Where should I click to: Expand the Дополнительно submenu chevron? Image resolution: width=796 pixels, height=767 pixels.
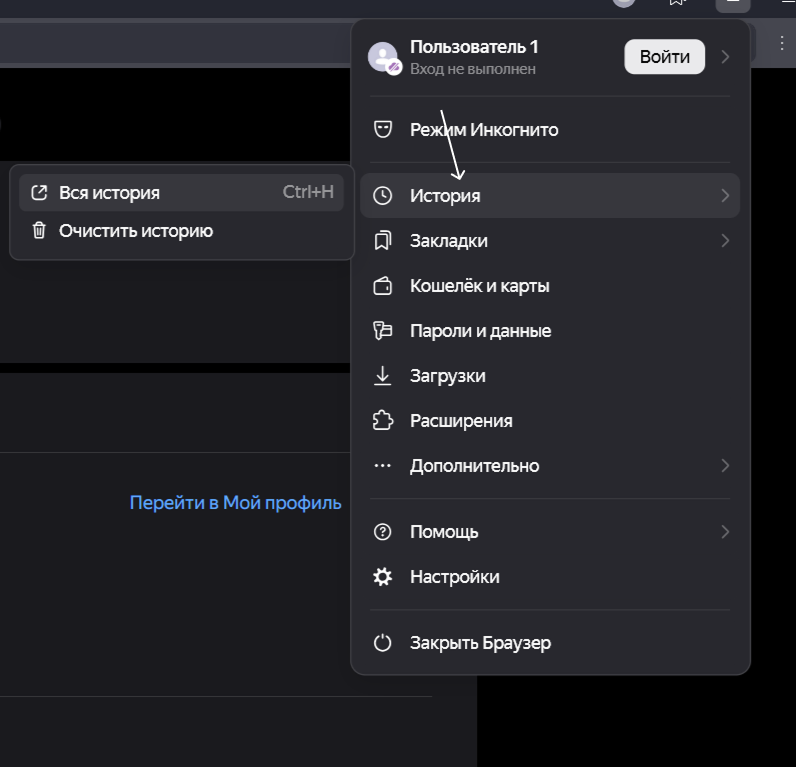pos(725,465)
